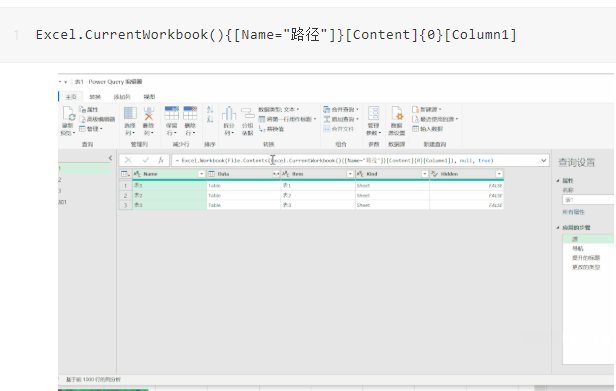This screenshot has width=616, height=391.
Task: Expand the Manage (管理) query dropdown
Action: click(x=91, y=128)
